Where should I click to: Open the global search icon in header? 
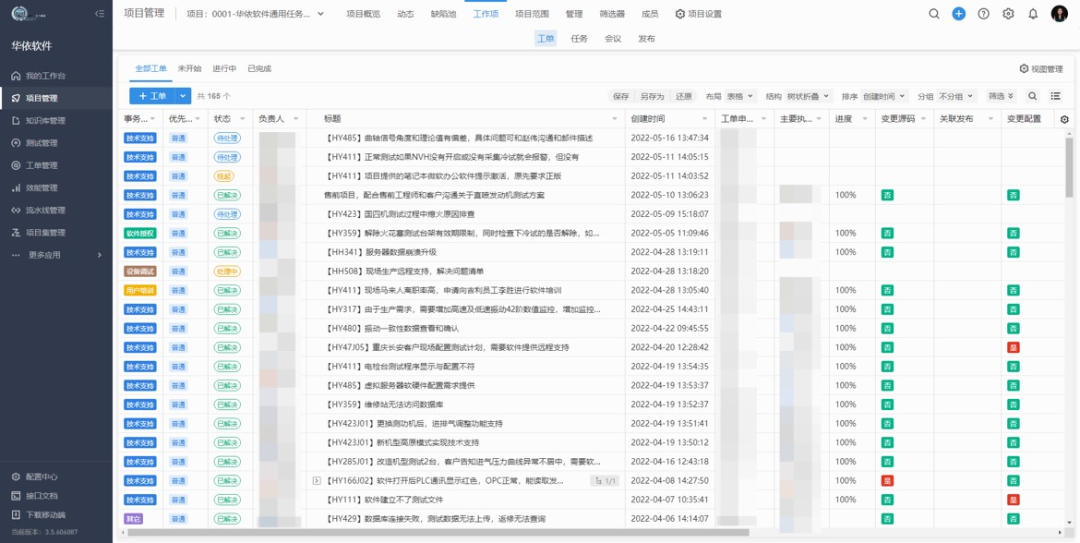[x=934, y=14]
